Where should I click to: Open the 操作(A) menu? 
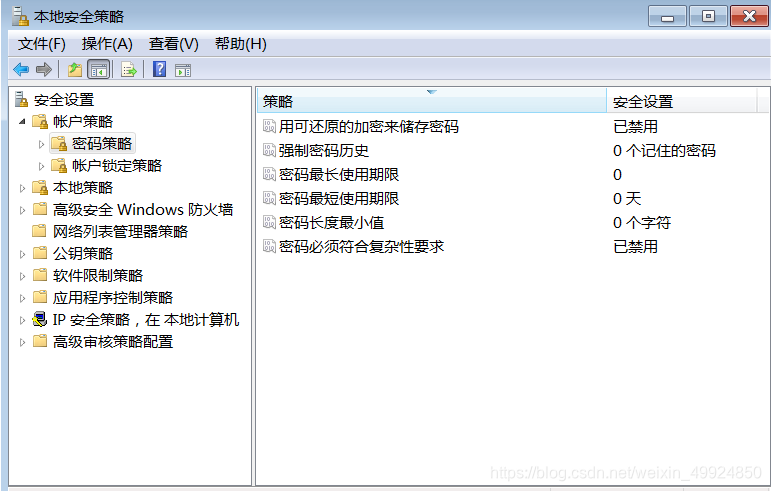click(x=107, y=44)
